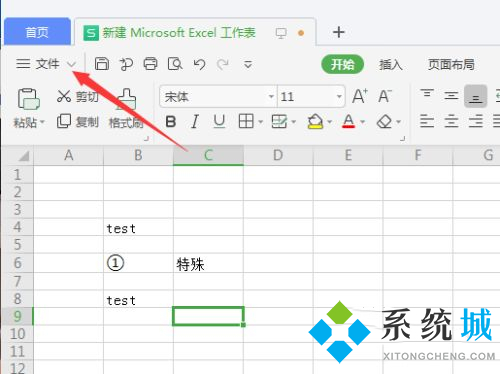Viewport: 500px width, 374px height.
Task: Toggle Underline formatting
Action: click(219, 122)
